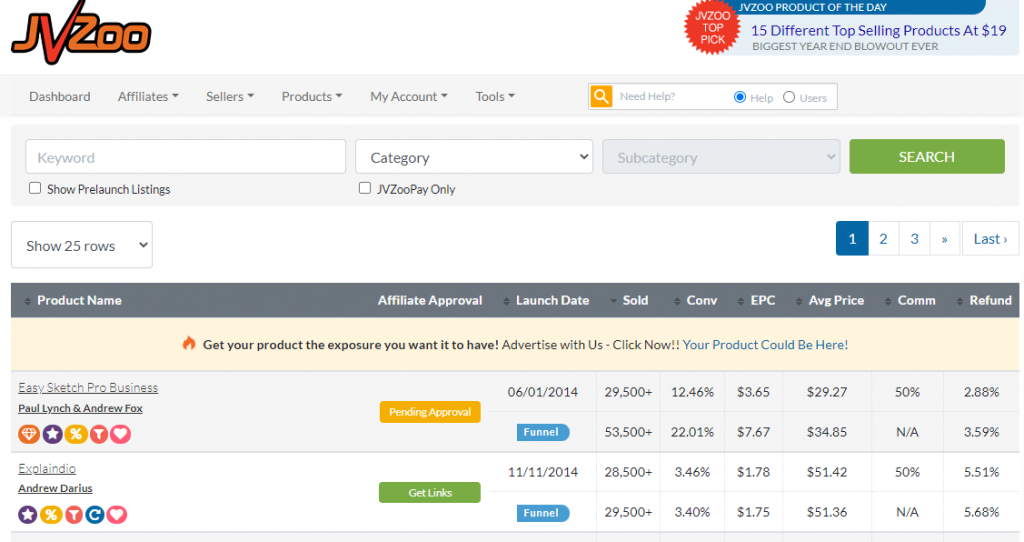This screenshot has height=542, width=1024.
Task: Go to results page 2
Action: click(883, 238)
